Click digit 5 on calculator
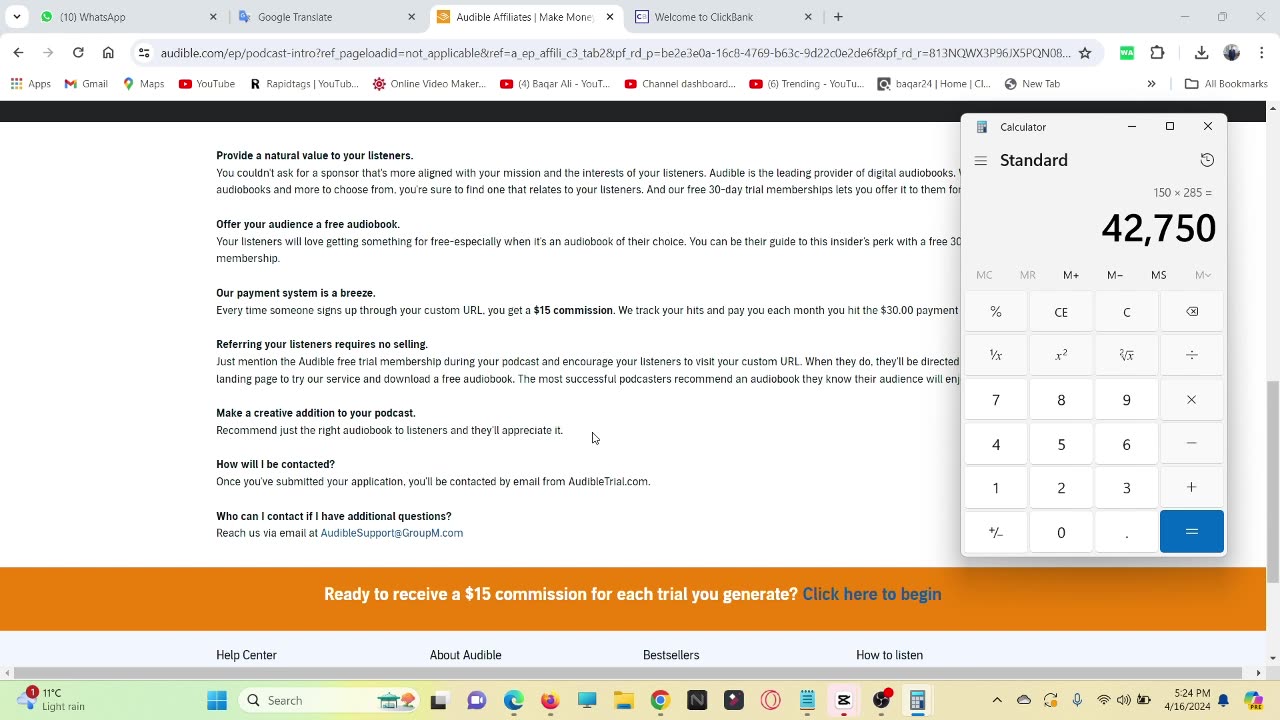 coord(1061,444)
